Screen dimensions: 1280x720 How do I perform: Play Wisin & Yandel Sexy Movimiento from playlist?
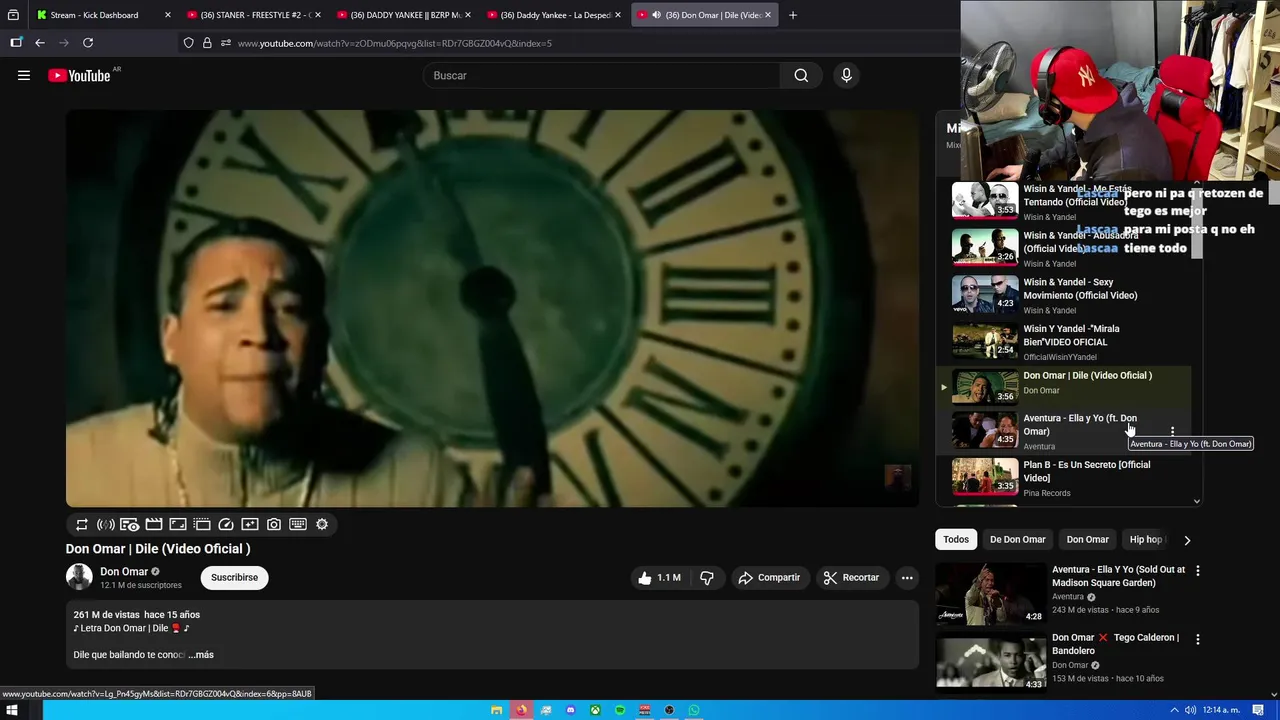pyautogui.click(x=1065, y=295)
